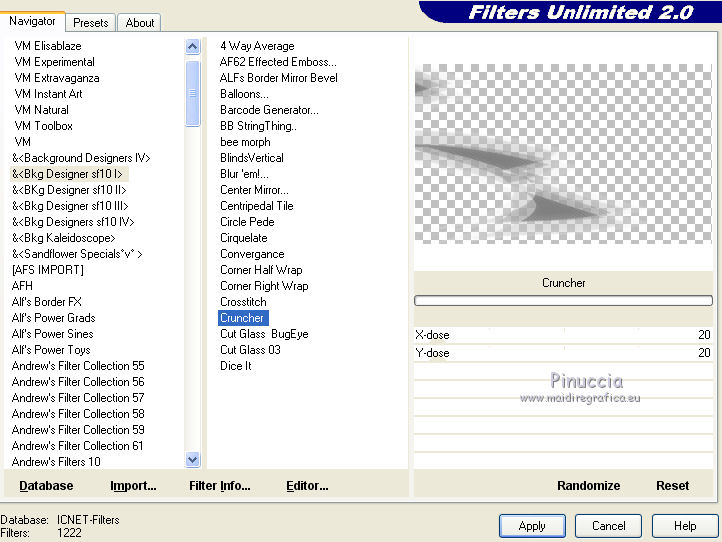
Task: Select the &<Bkg Kaleidoscope> category
Action: [64, 238]
